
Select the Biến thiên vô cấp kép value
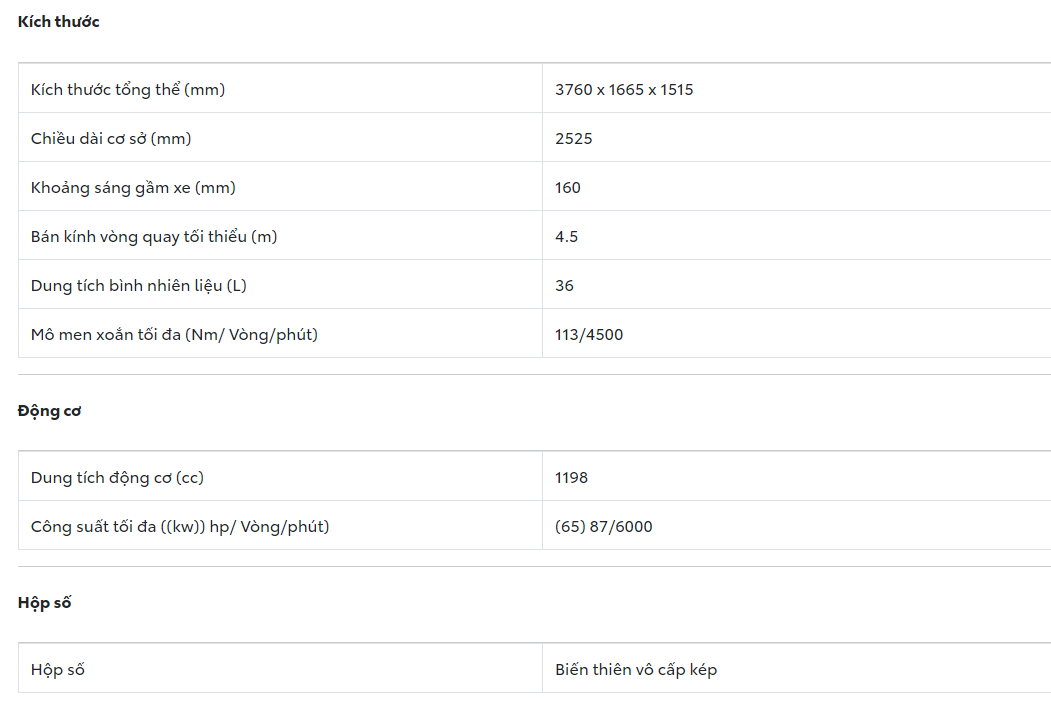[636, 670]
